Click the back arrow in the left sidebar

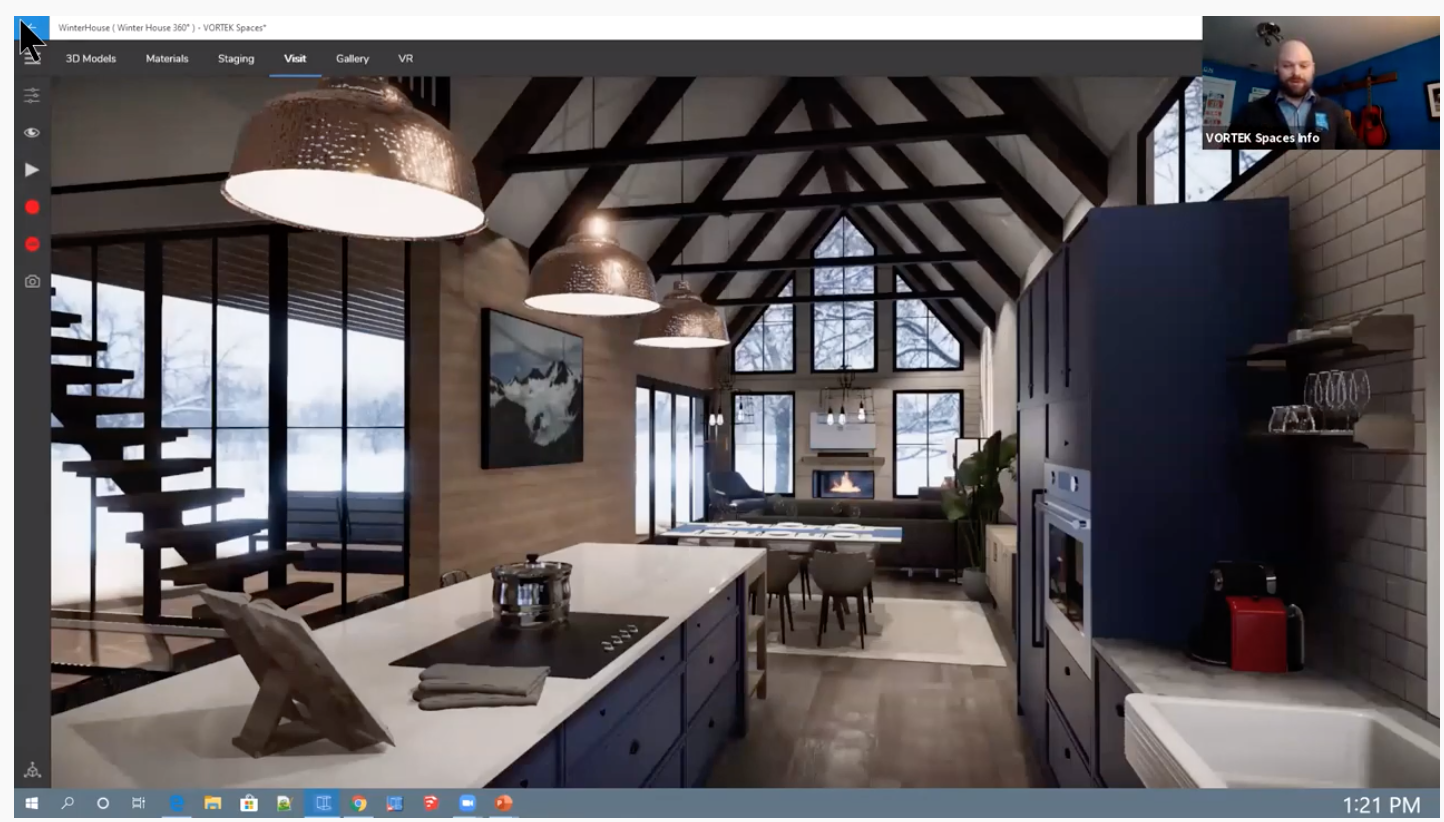point(30,25)
